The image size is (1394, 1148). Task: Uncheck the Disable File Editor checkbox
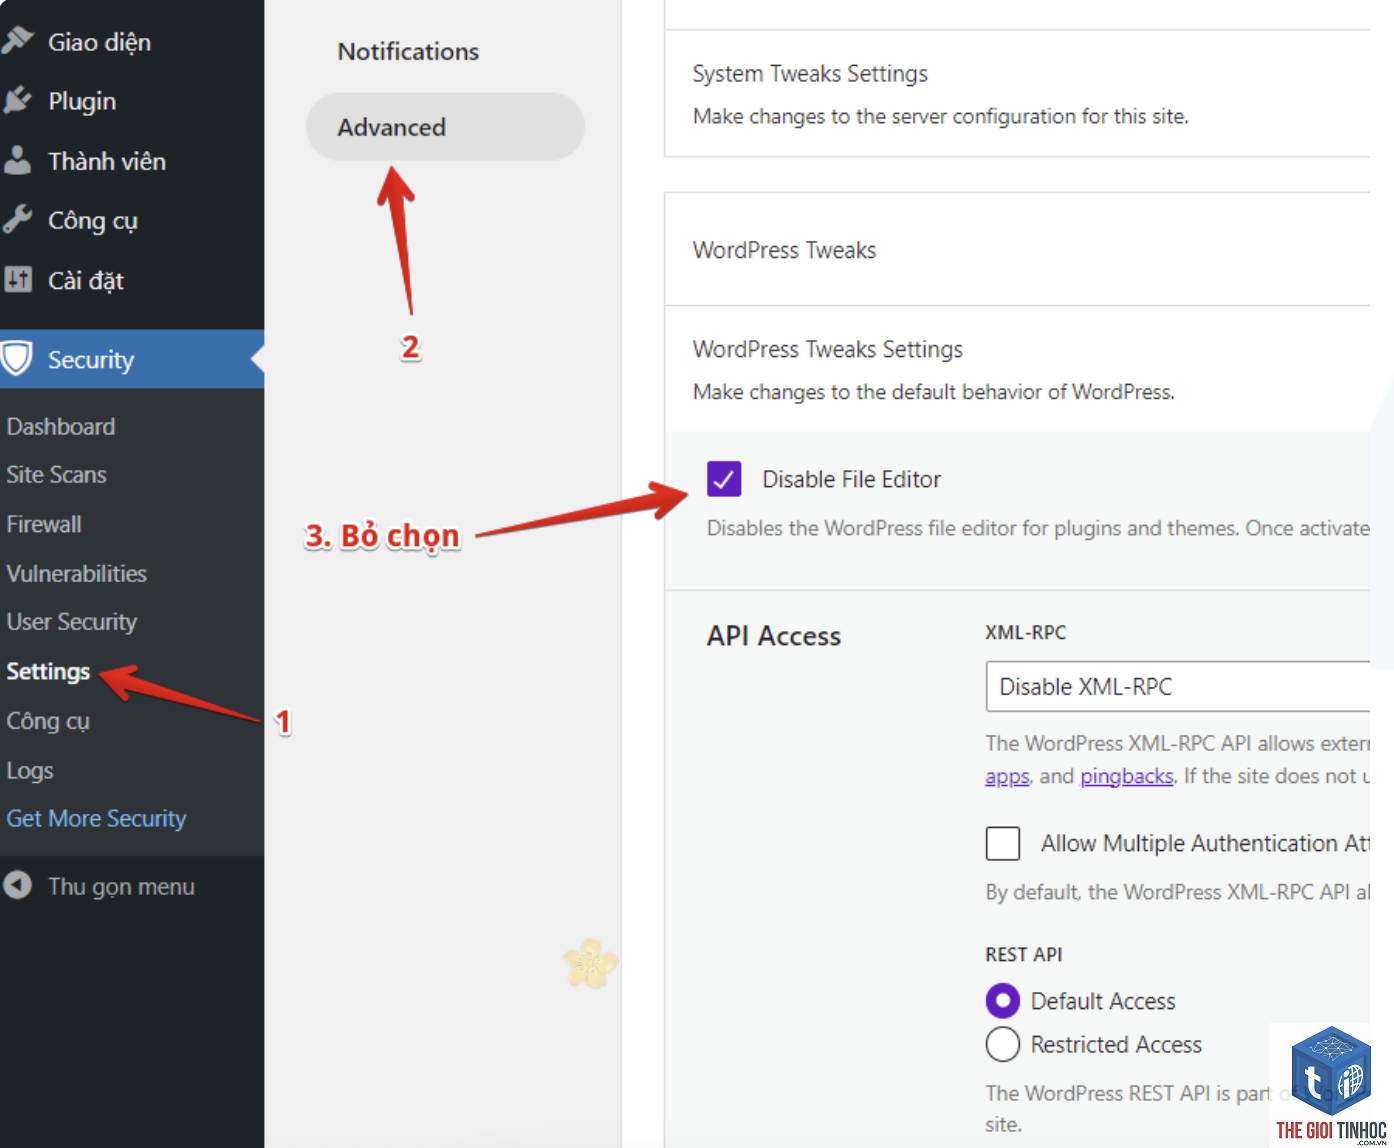723,479
